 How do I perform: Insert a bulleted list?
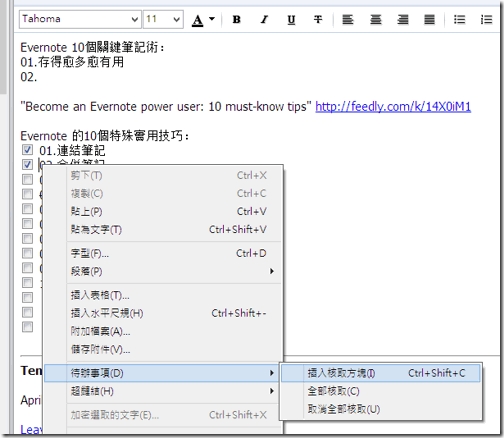coord(459,20)
